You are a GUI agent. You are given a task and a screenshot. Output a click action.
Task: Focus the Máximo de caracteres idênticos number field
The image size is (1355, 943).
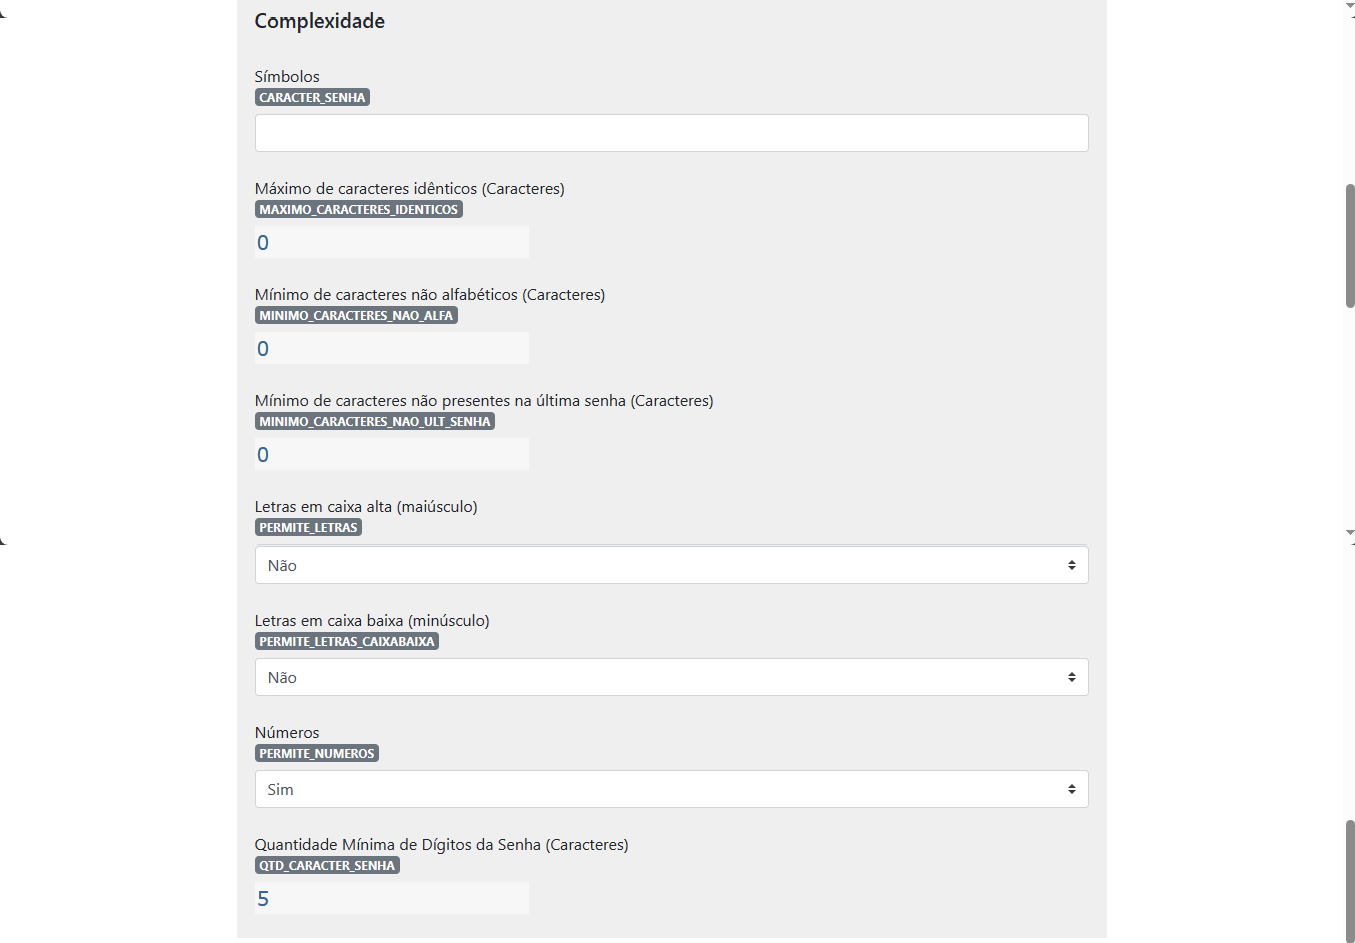392,242
